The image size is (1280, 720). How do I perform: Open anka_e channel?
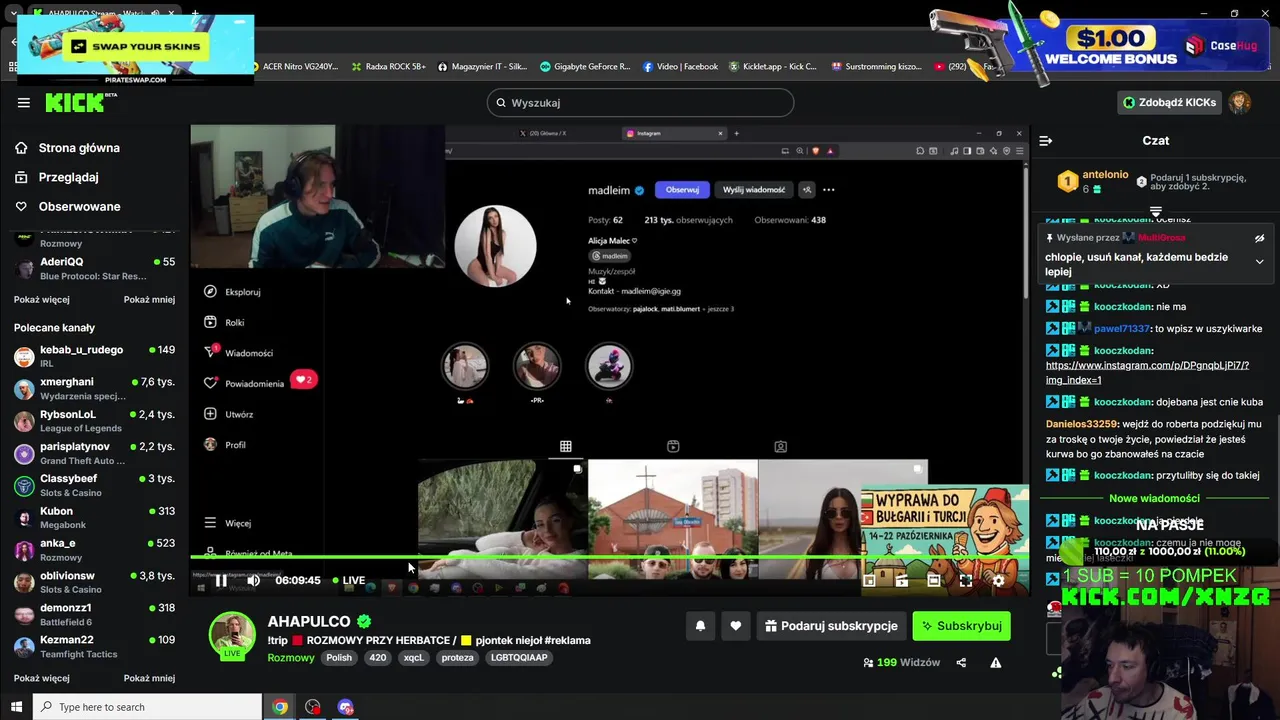click(x=95, y=549)
